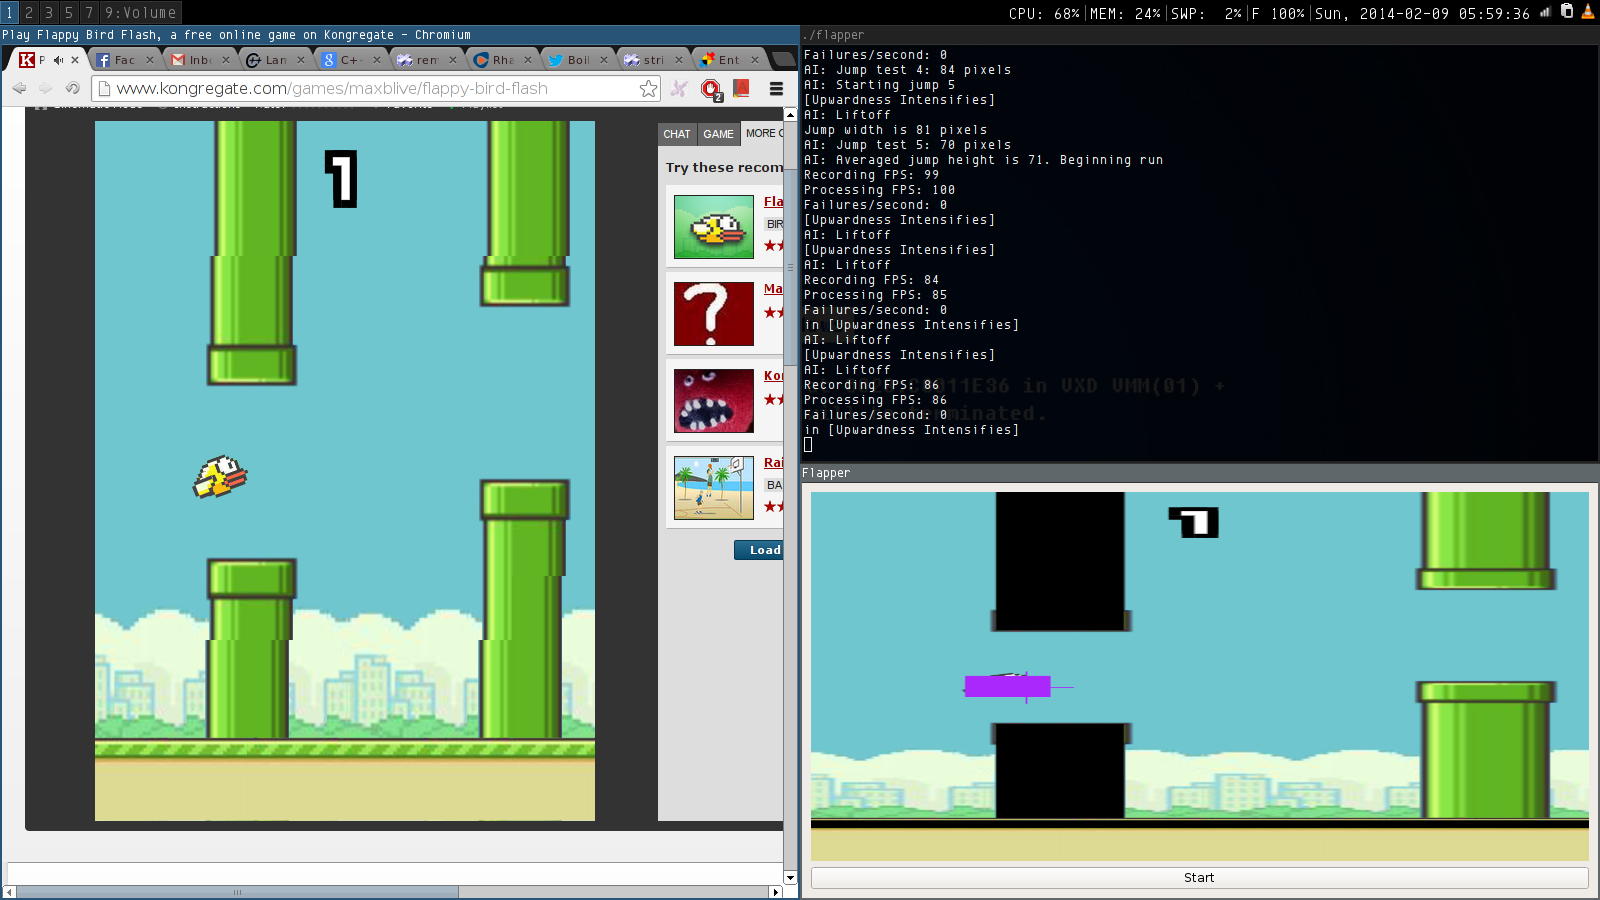Click the Start button in Flapper window
This screenshot has width=1600, height=900.
click(x=1199, y=878)
